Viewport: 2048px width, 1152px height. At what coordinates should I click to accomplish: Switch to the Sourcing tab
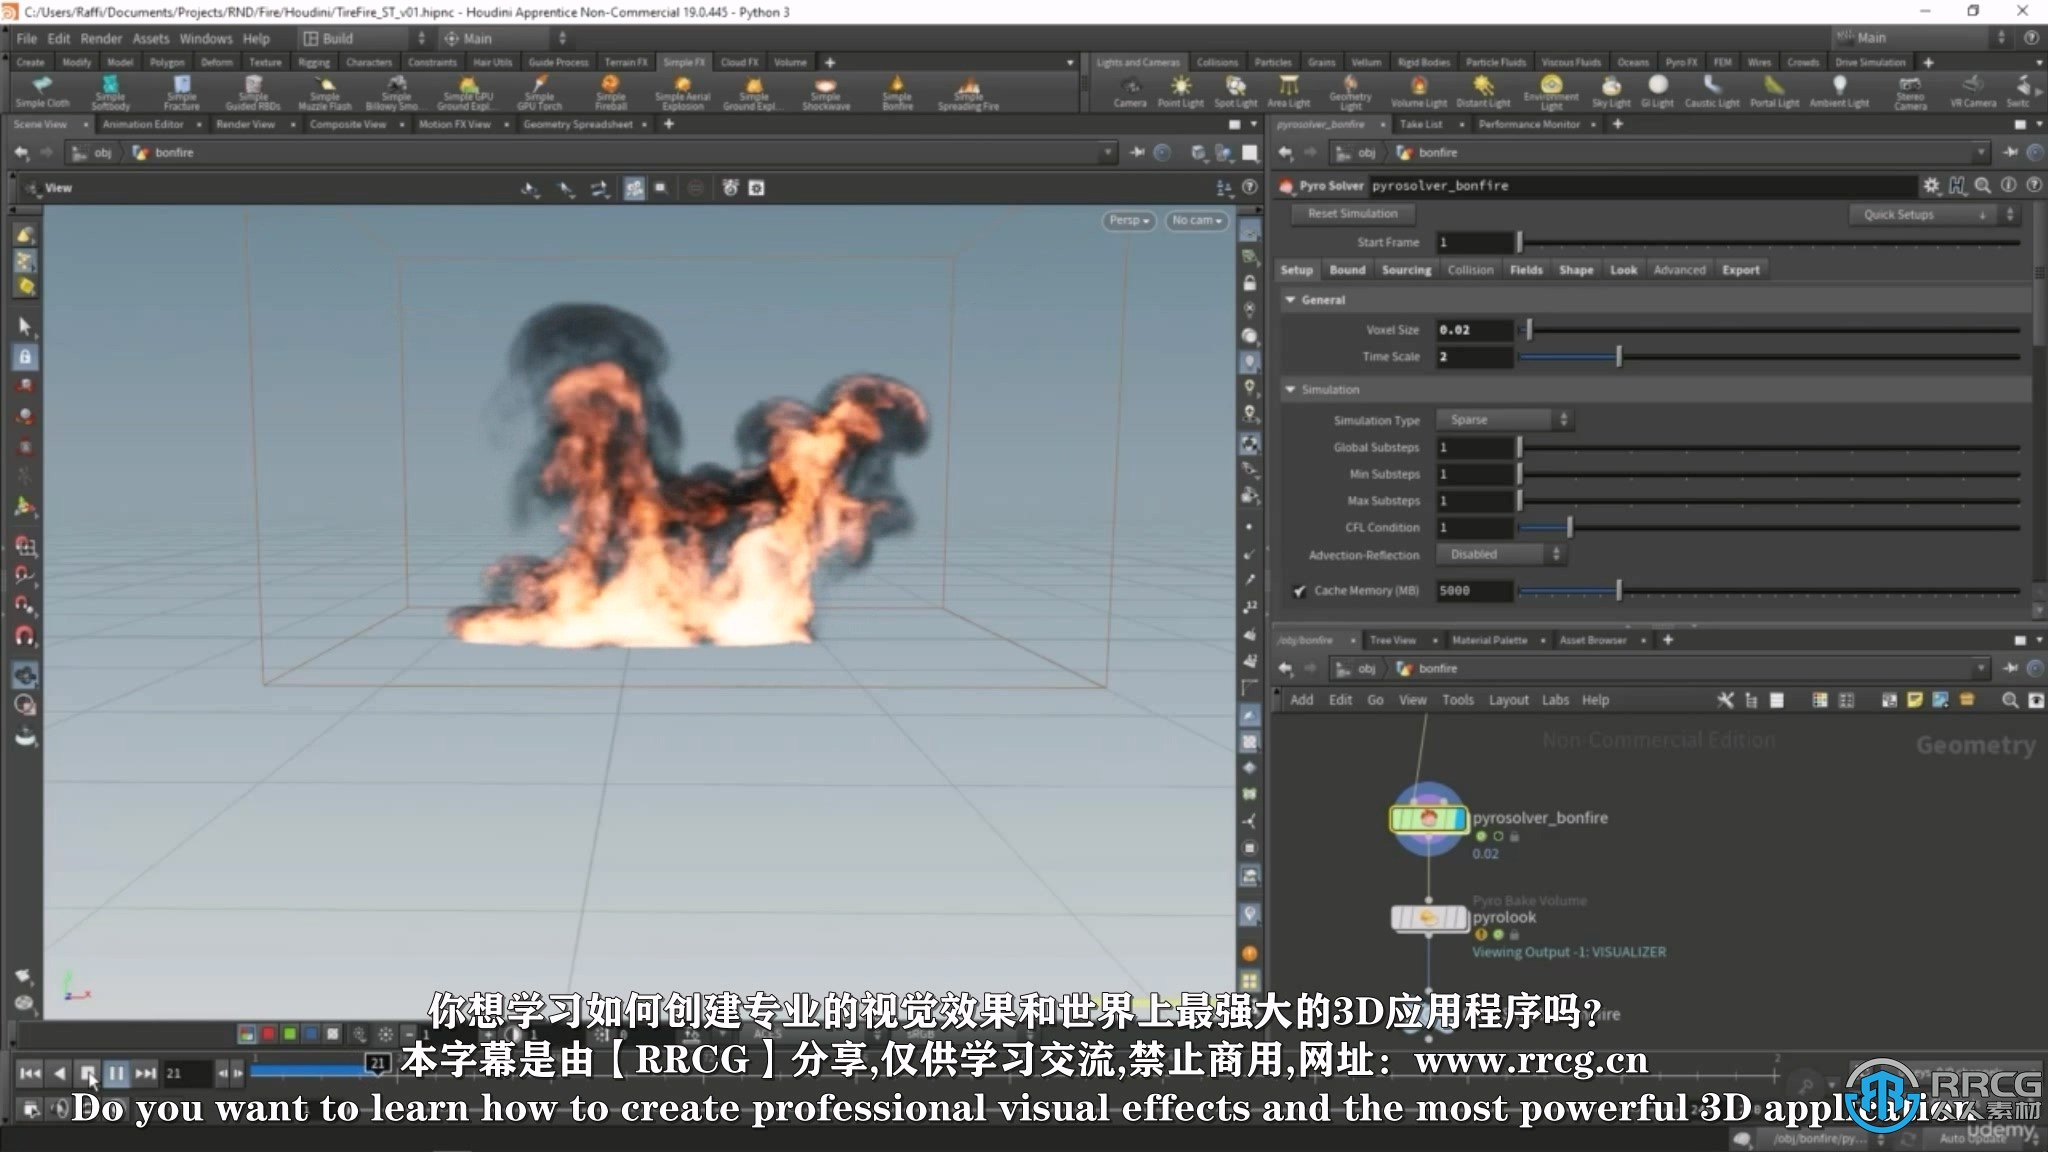point(1406,270)
